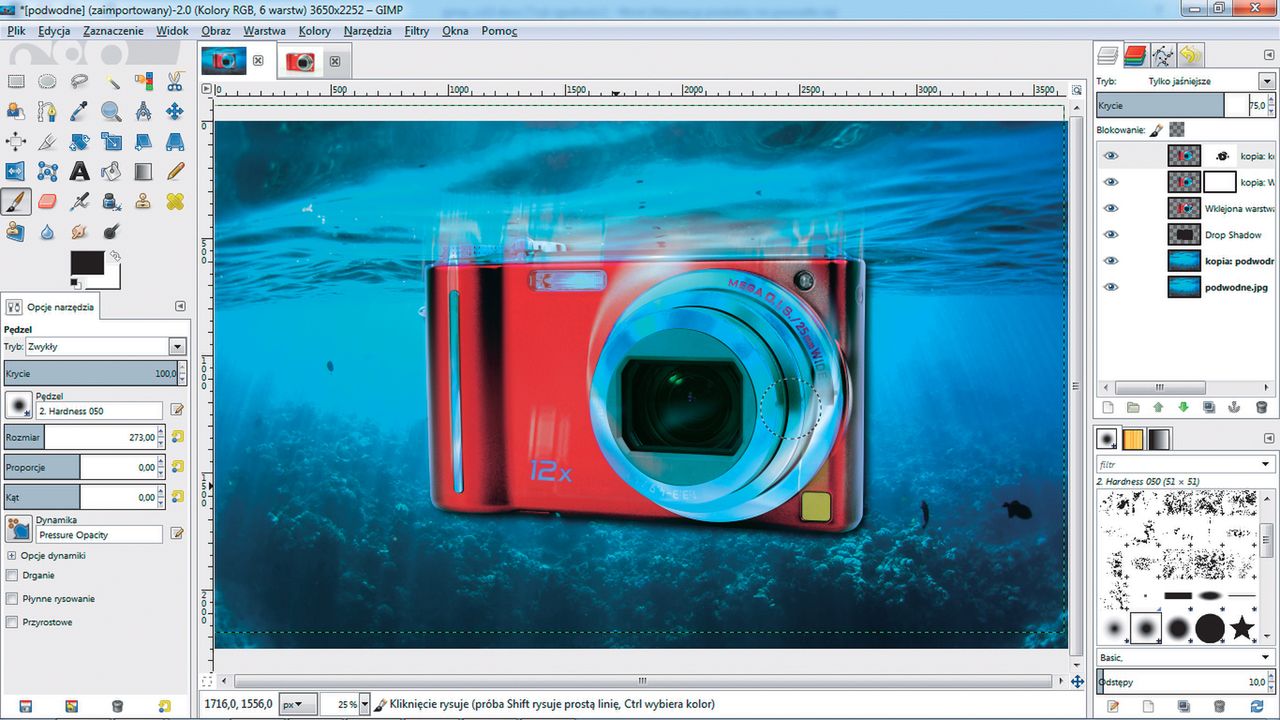Select the Eraser tool
This screenshot has width=1280, height=720.
(47, 202)
